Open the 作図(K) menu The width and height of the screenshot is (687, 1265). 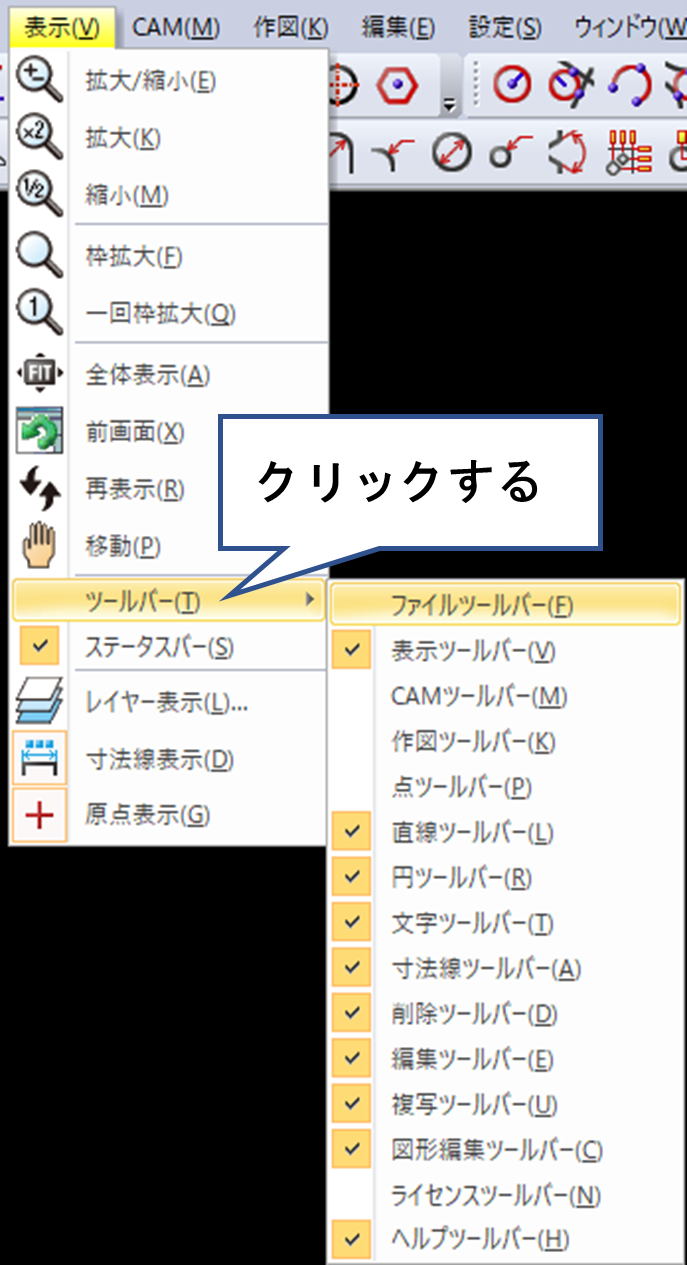291,27
